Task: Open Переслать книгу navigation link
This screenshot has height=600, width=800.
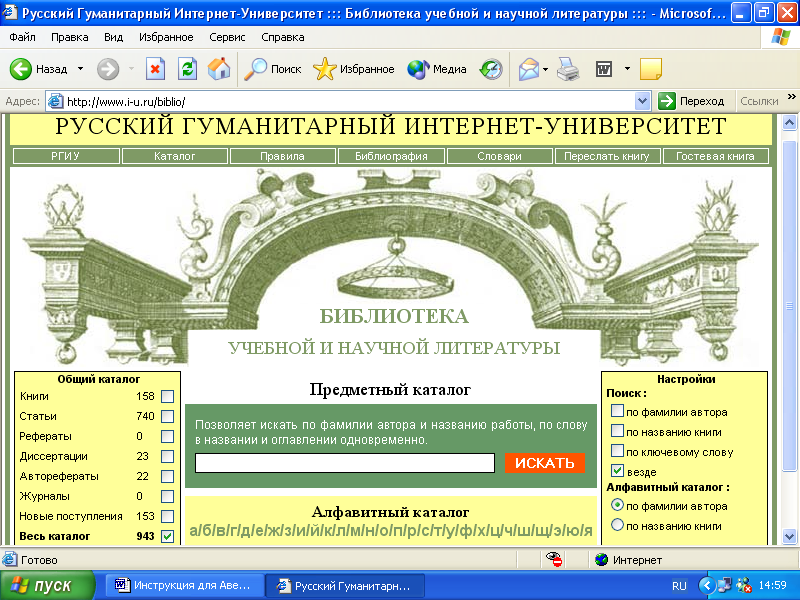Action: 607,156
